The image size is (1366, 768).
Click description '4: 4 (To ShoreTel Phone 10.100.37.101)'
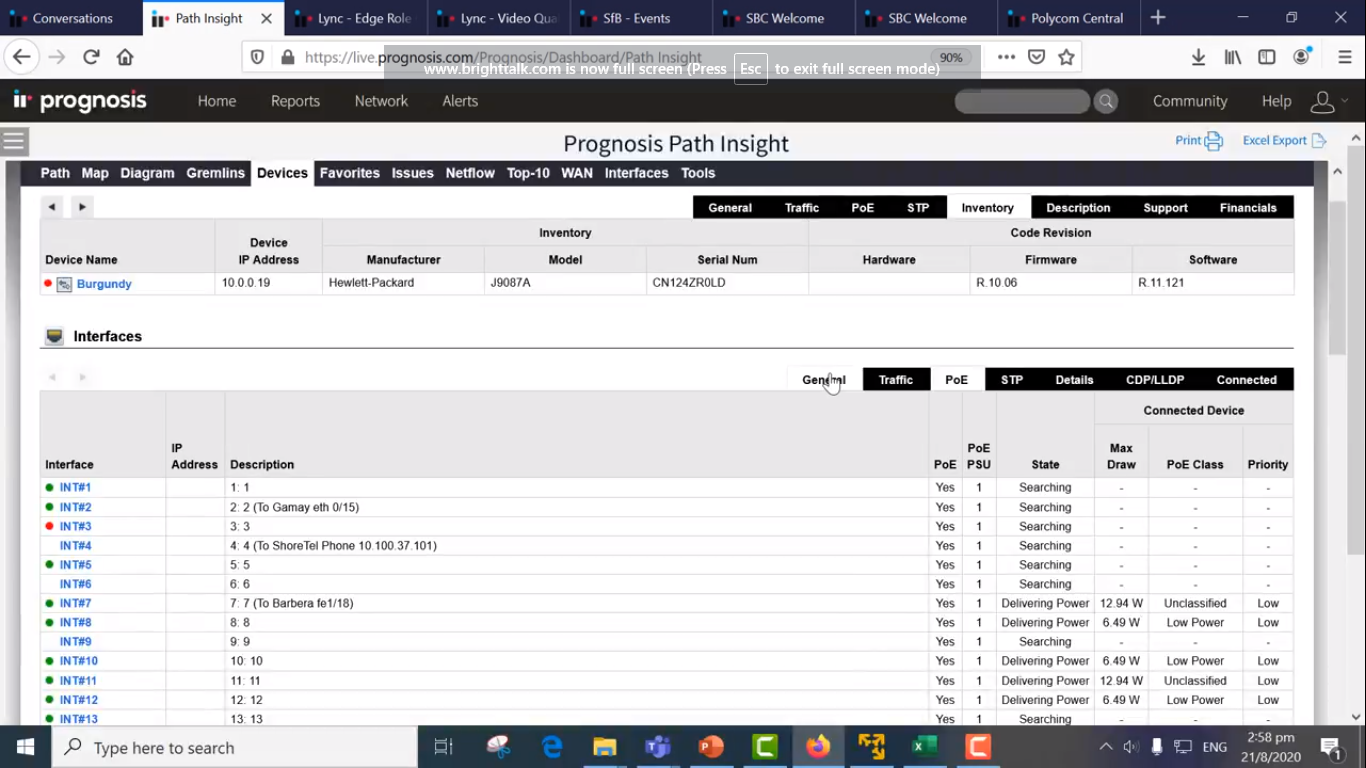click(x=333, y=546)
